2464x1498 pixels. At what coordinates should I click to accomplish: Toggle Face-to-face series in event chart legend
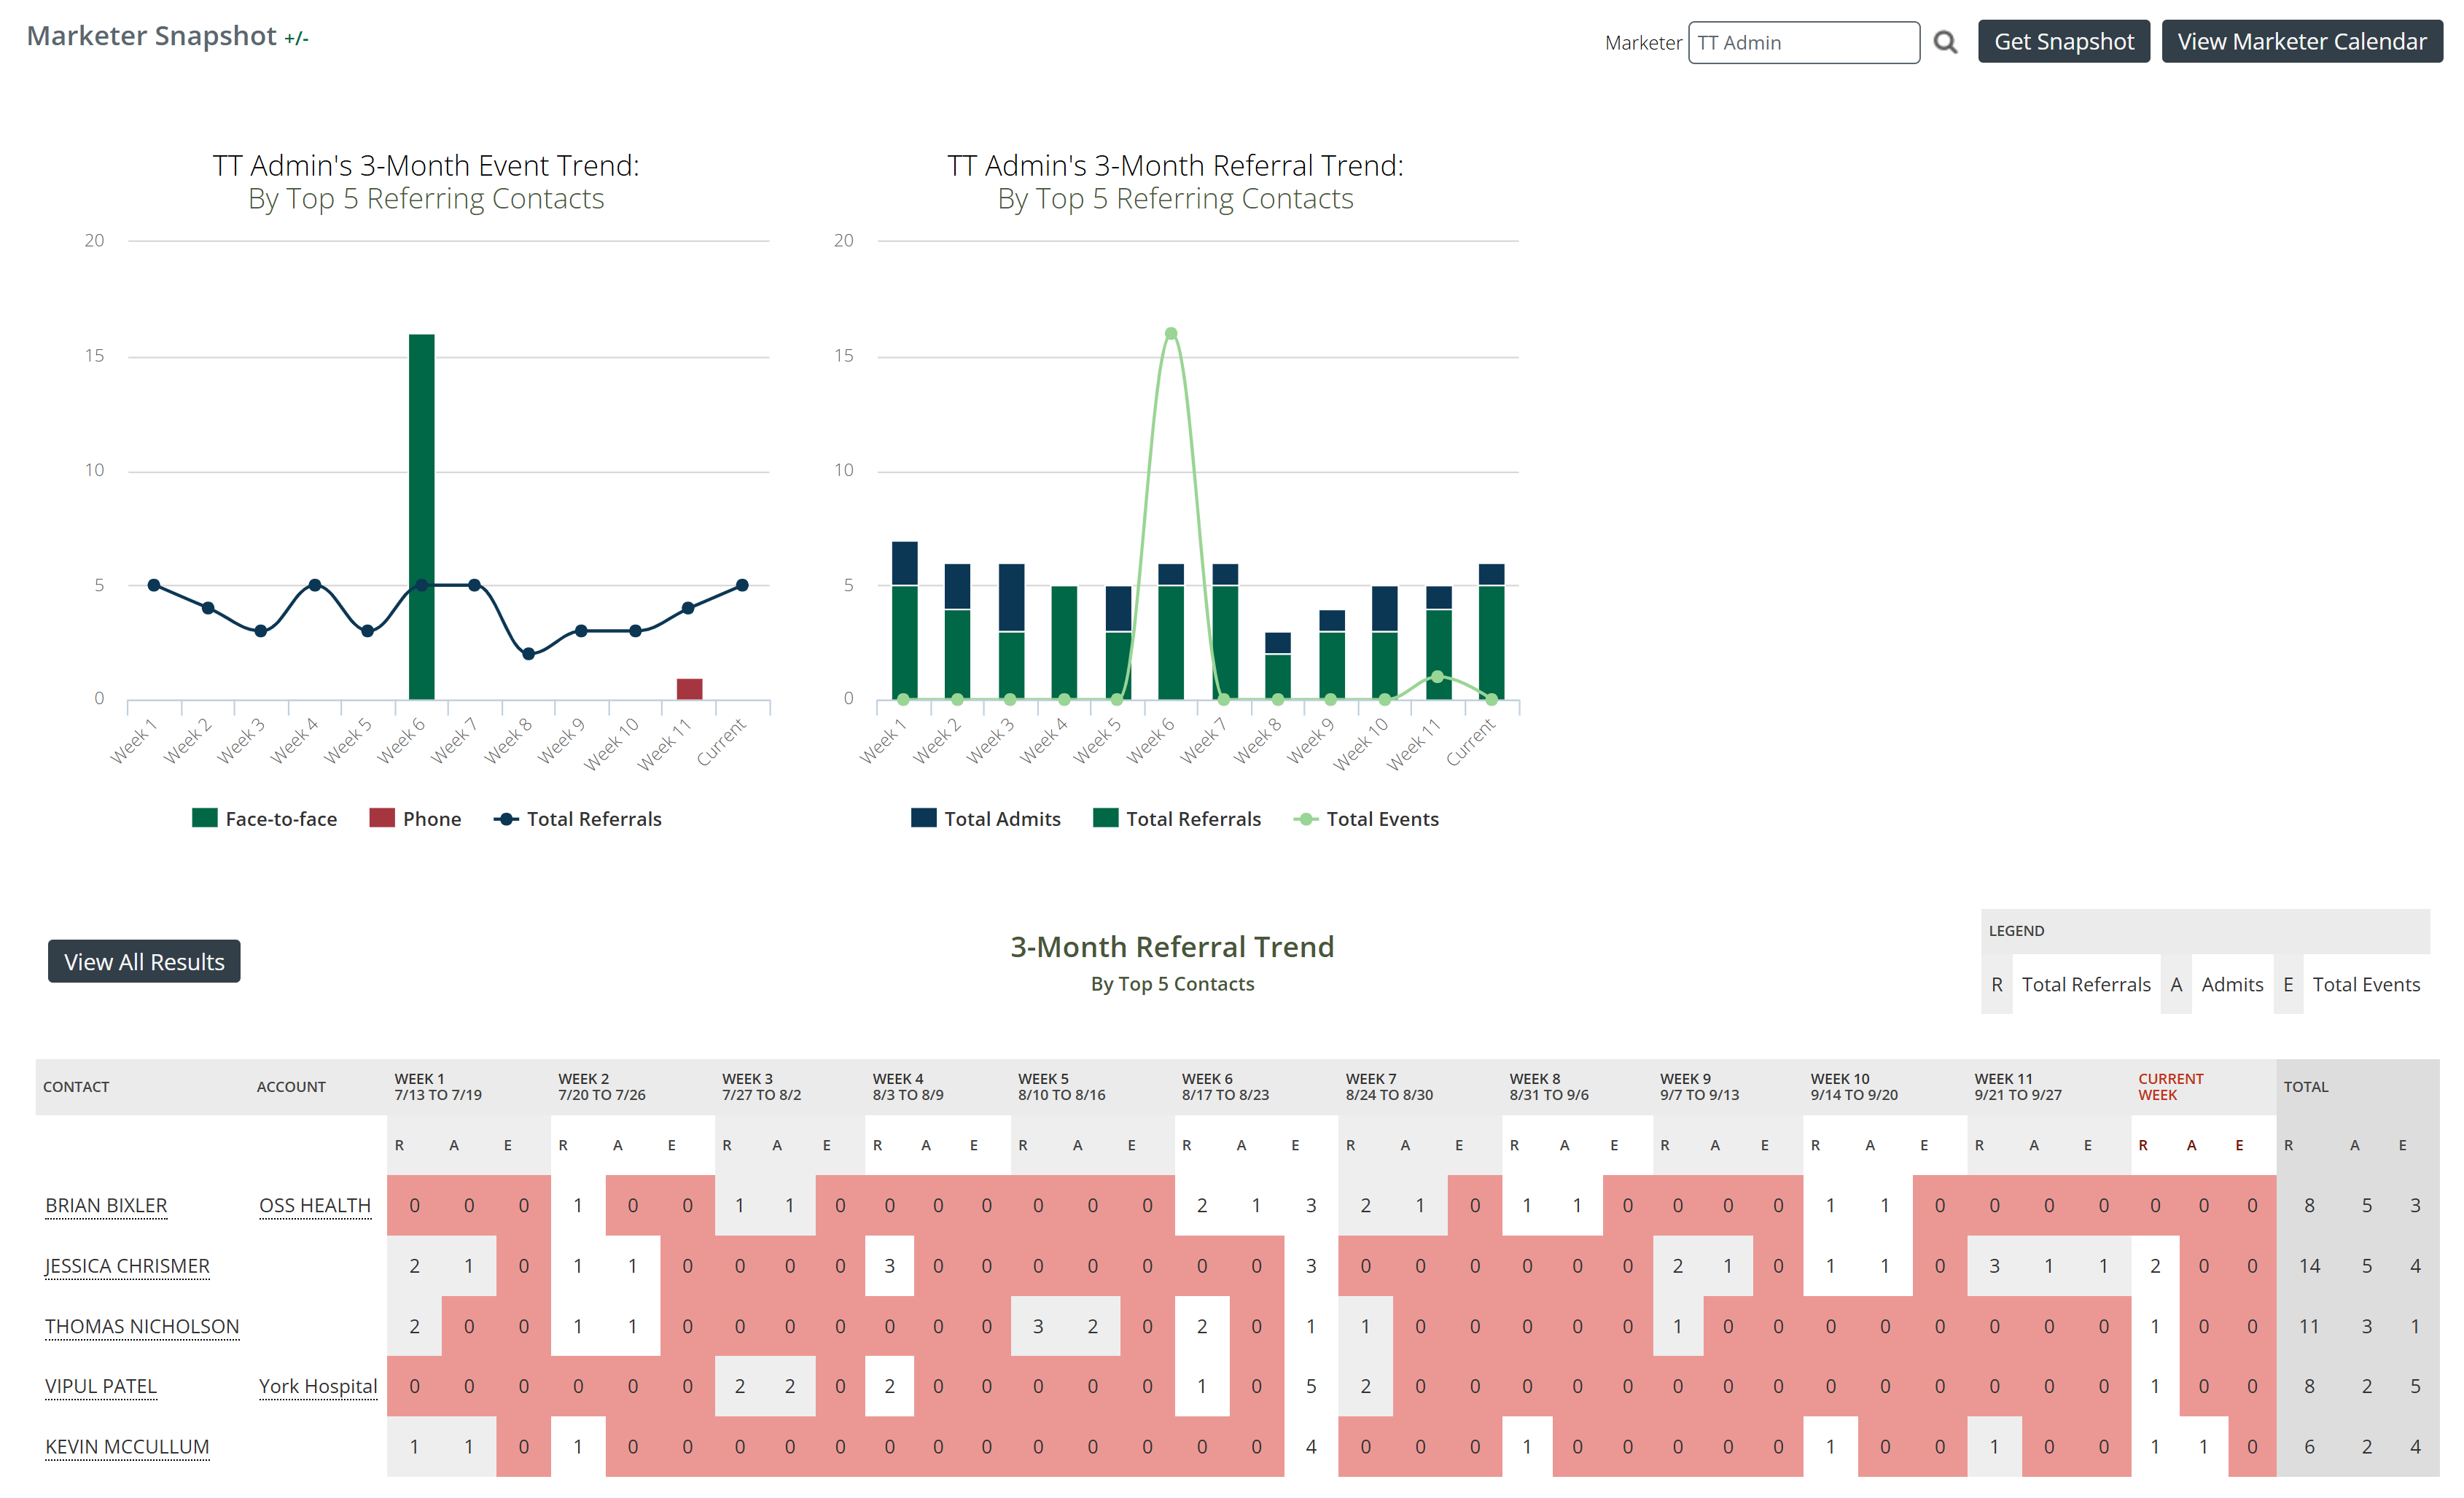[264, 819]
